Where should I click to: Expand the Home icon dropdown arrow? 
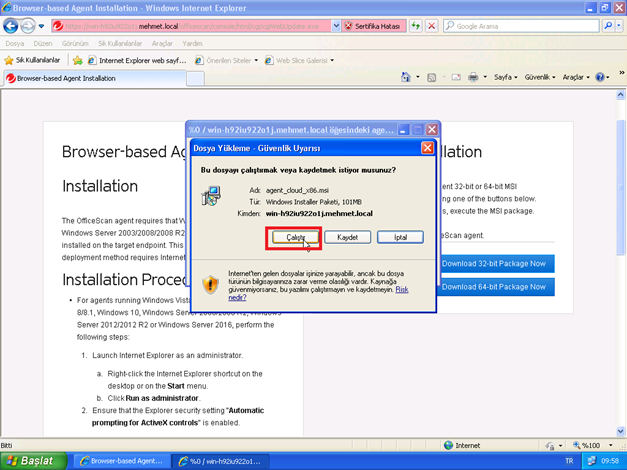point(418,77)
